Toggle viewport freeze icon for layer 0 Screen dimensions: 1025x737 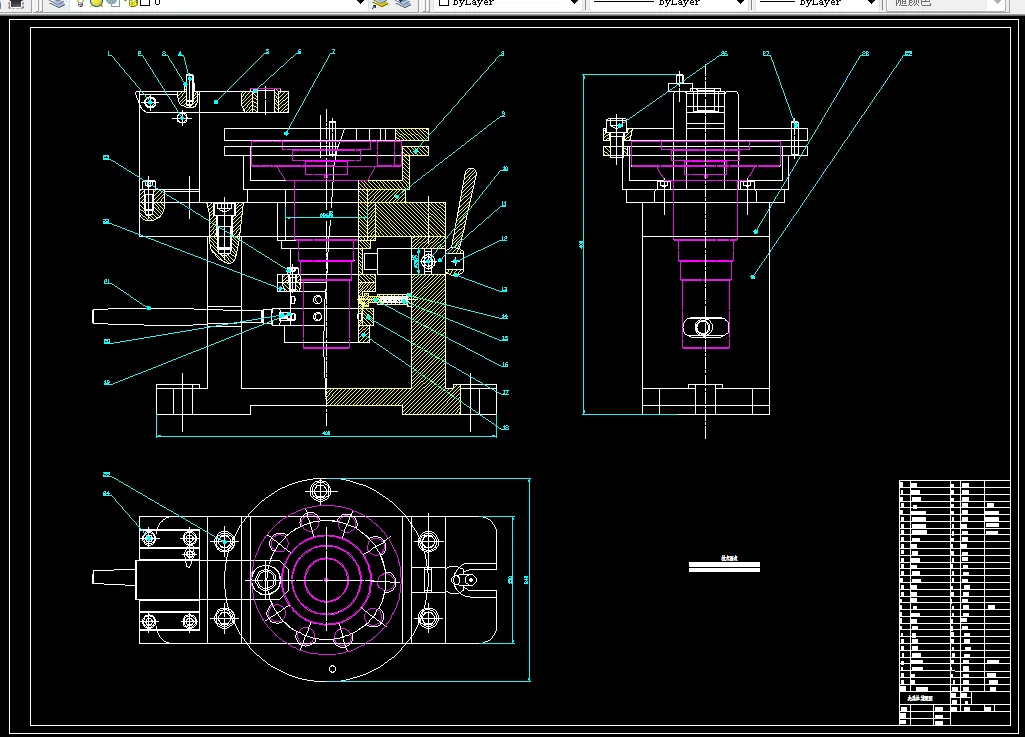(x=113, y=3)
